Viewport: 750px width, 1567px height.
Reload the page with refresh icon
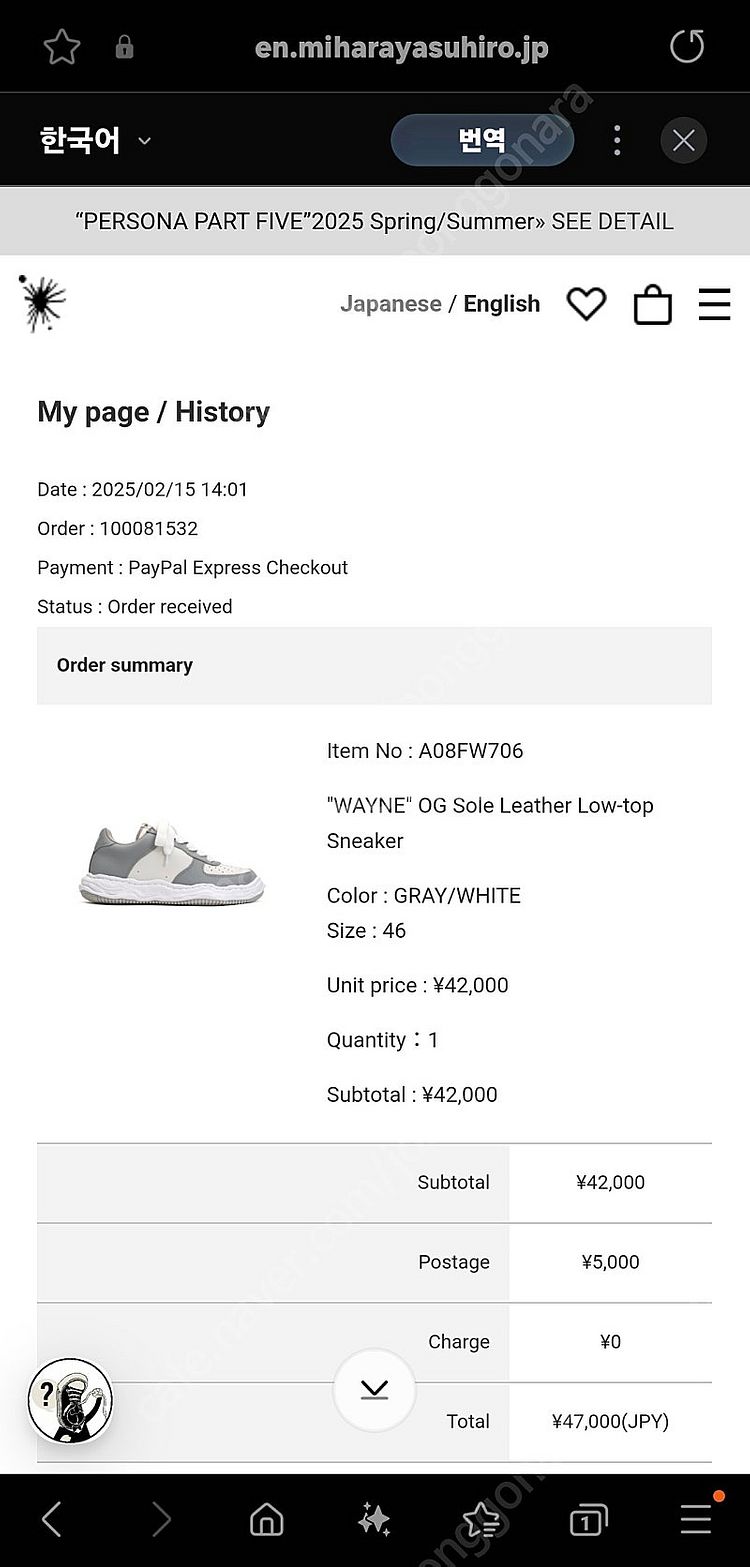point(687,46)
